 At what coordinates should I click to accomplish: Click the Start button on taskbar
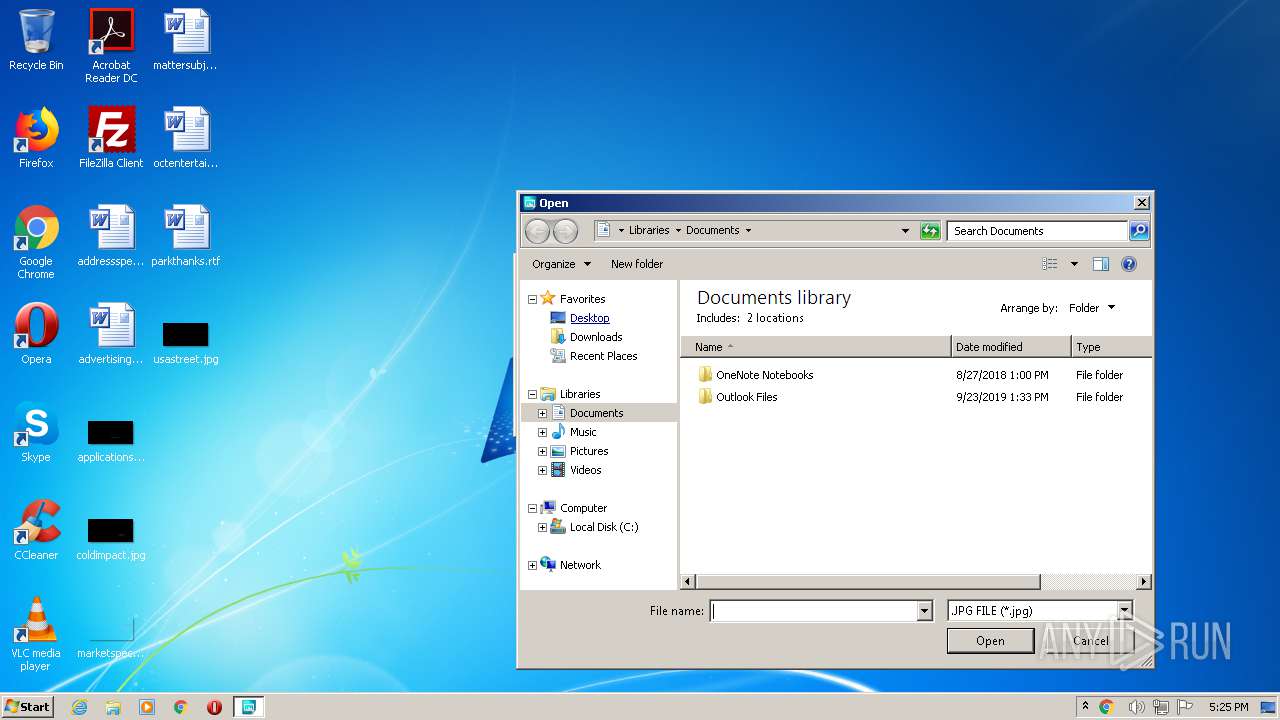(x=27, y=706)
